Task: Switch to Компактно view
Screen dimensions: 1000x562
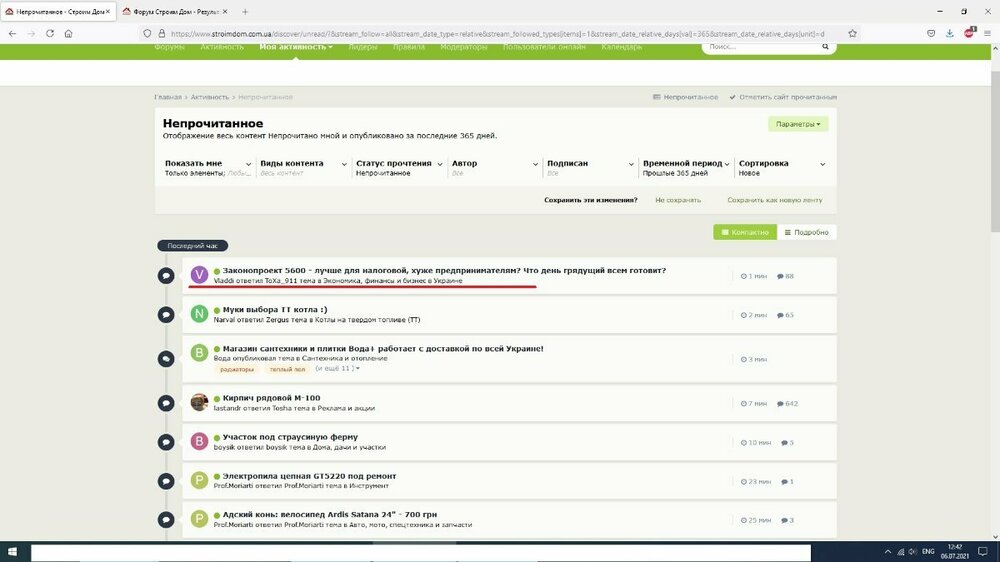Action: (x=745, y=232)
